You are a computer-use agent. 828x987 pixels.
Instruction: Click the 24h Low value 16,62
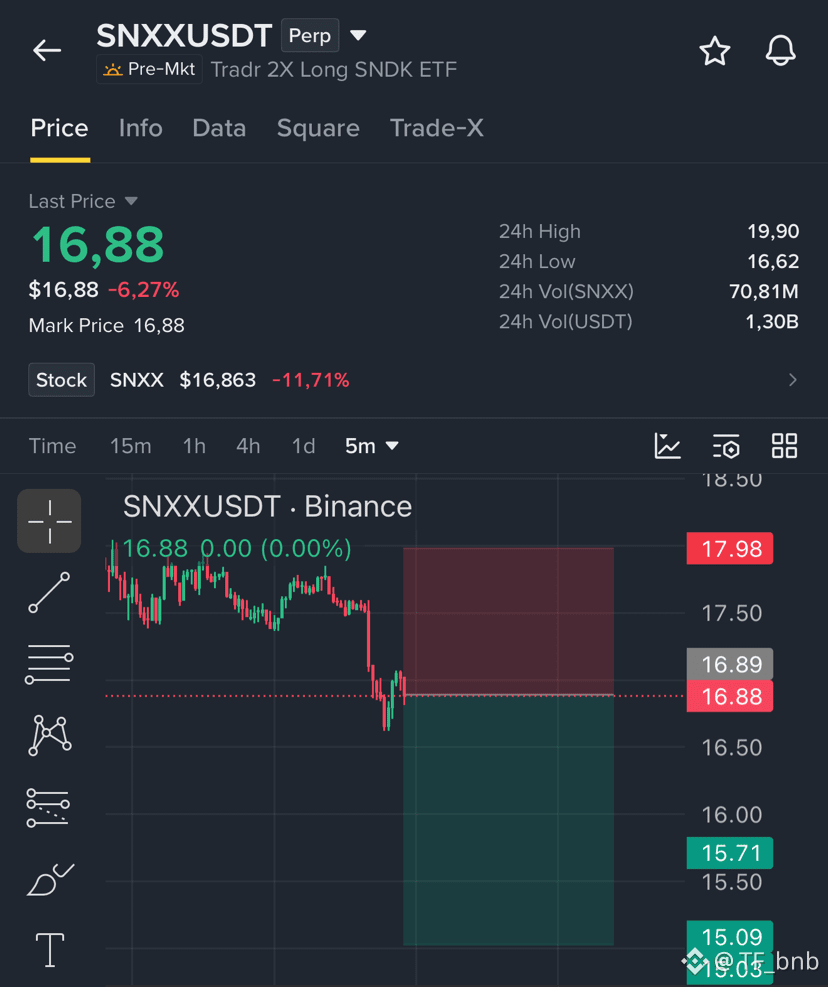pyautogui.click(x=773, y=261)
